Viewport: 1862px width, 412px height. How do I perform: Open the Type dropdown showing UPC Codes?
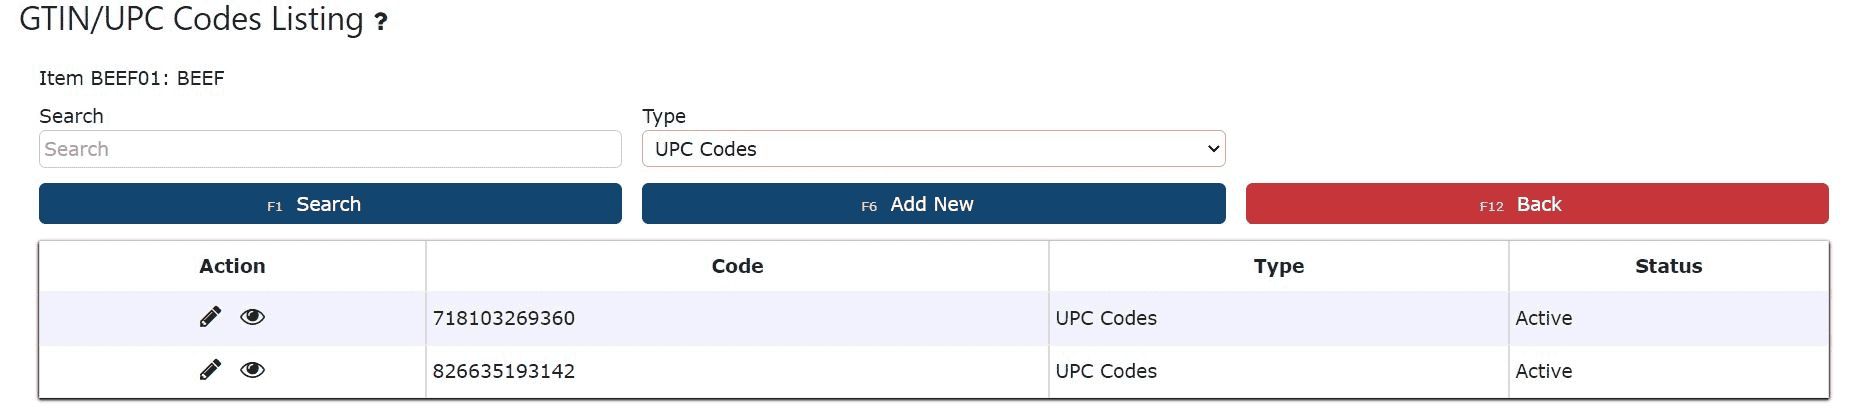point(933,149)
